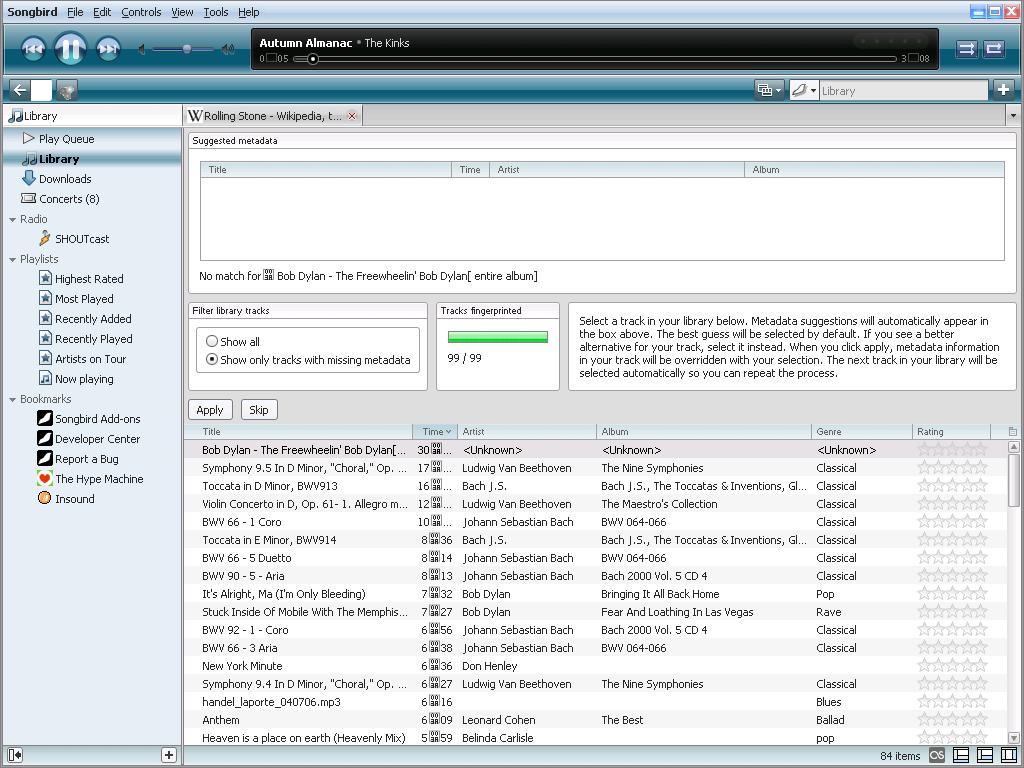
Task: Sort tracks by Genre column header
Action: [861, 431]
